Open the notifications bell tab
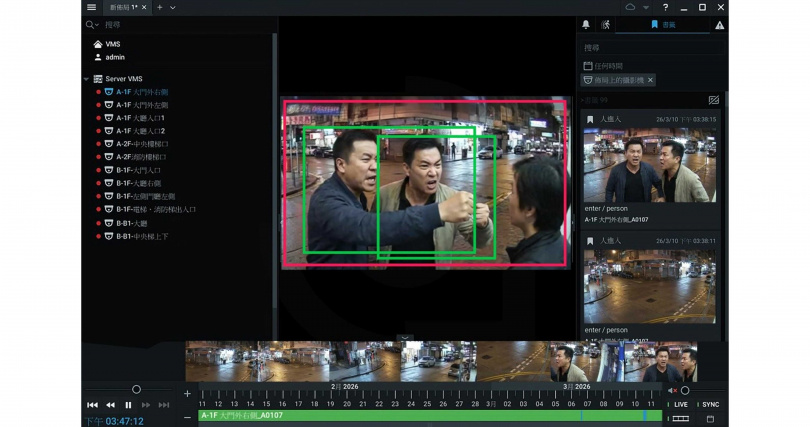 pos(586,25)
